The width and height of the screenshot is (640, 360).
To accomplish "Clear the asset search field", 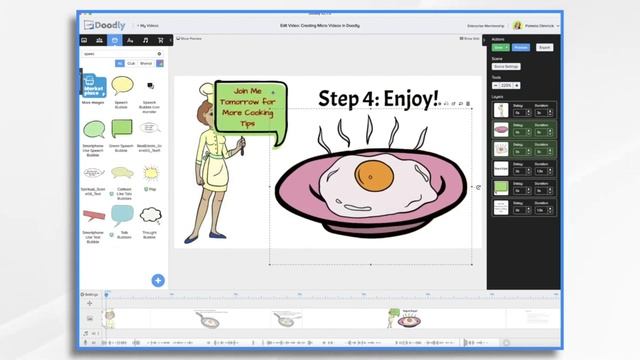I will click(159, 54).
